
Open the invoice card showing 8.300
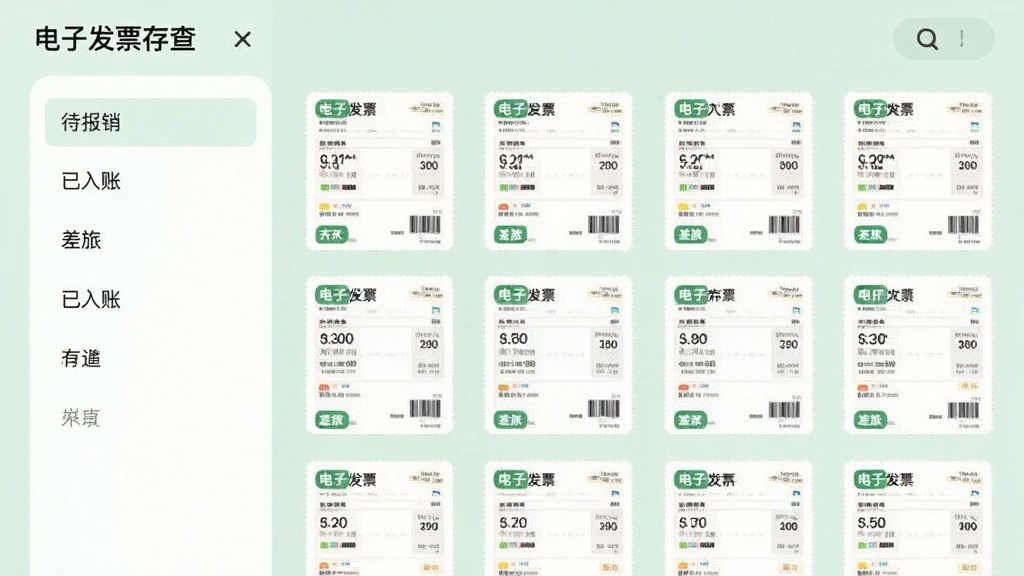379,355
